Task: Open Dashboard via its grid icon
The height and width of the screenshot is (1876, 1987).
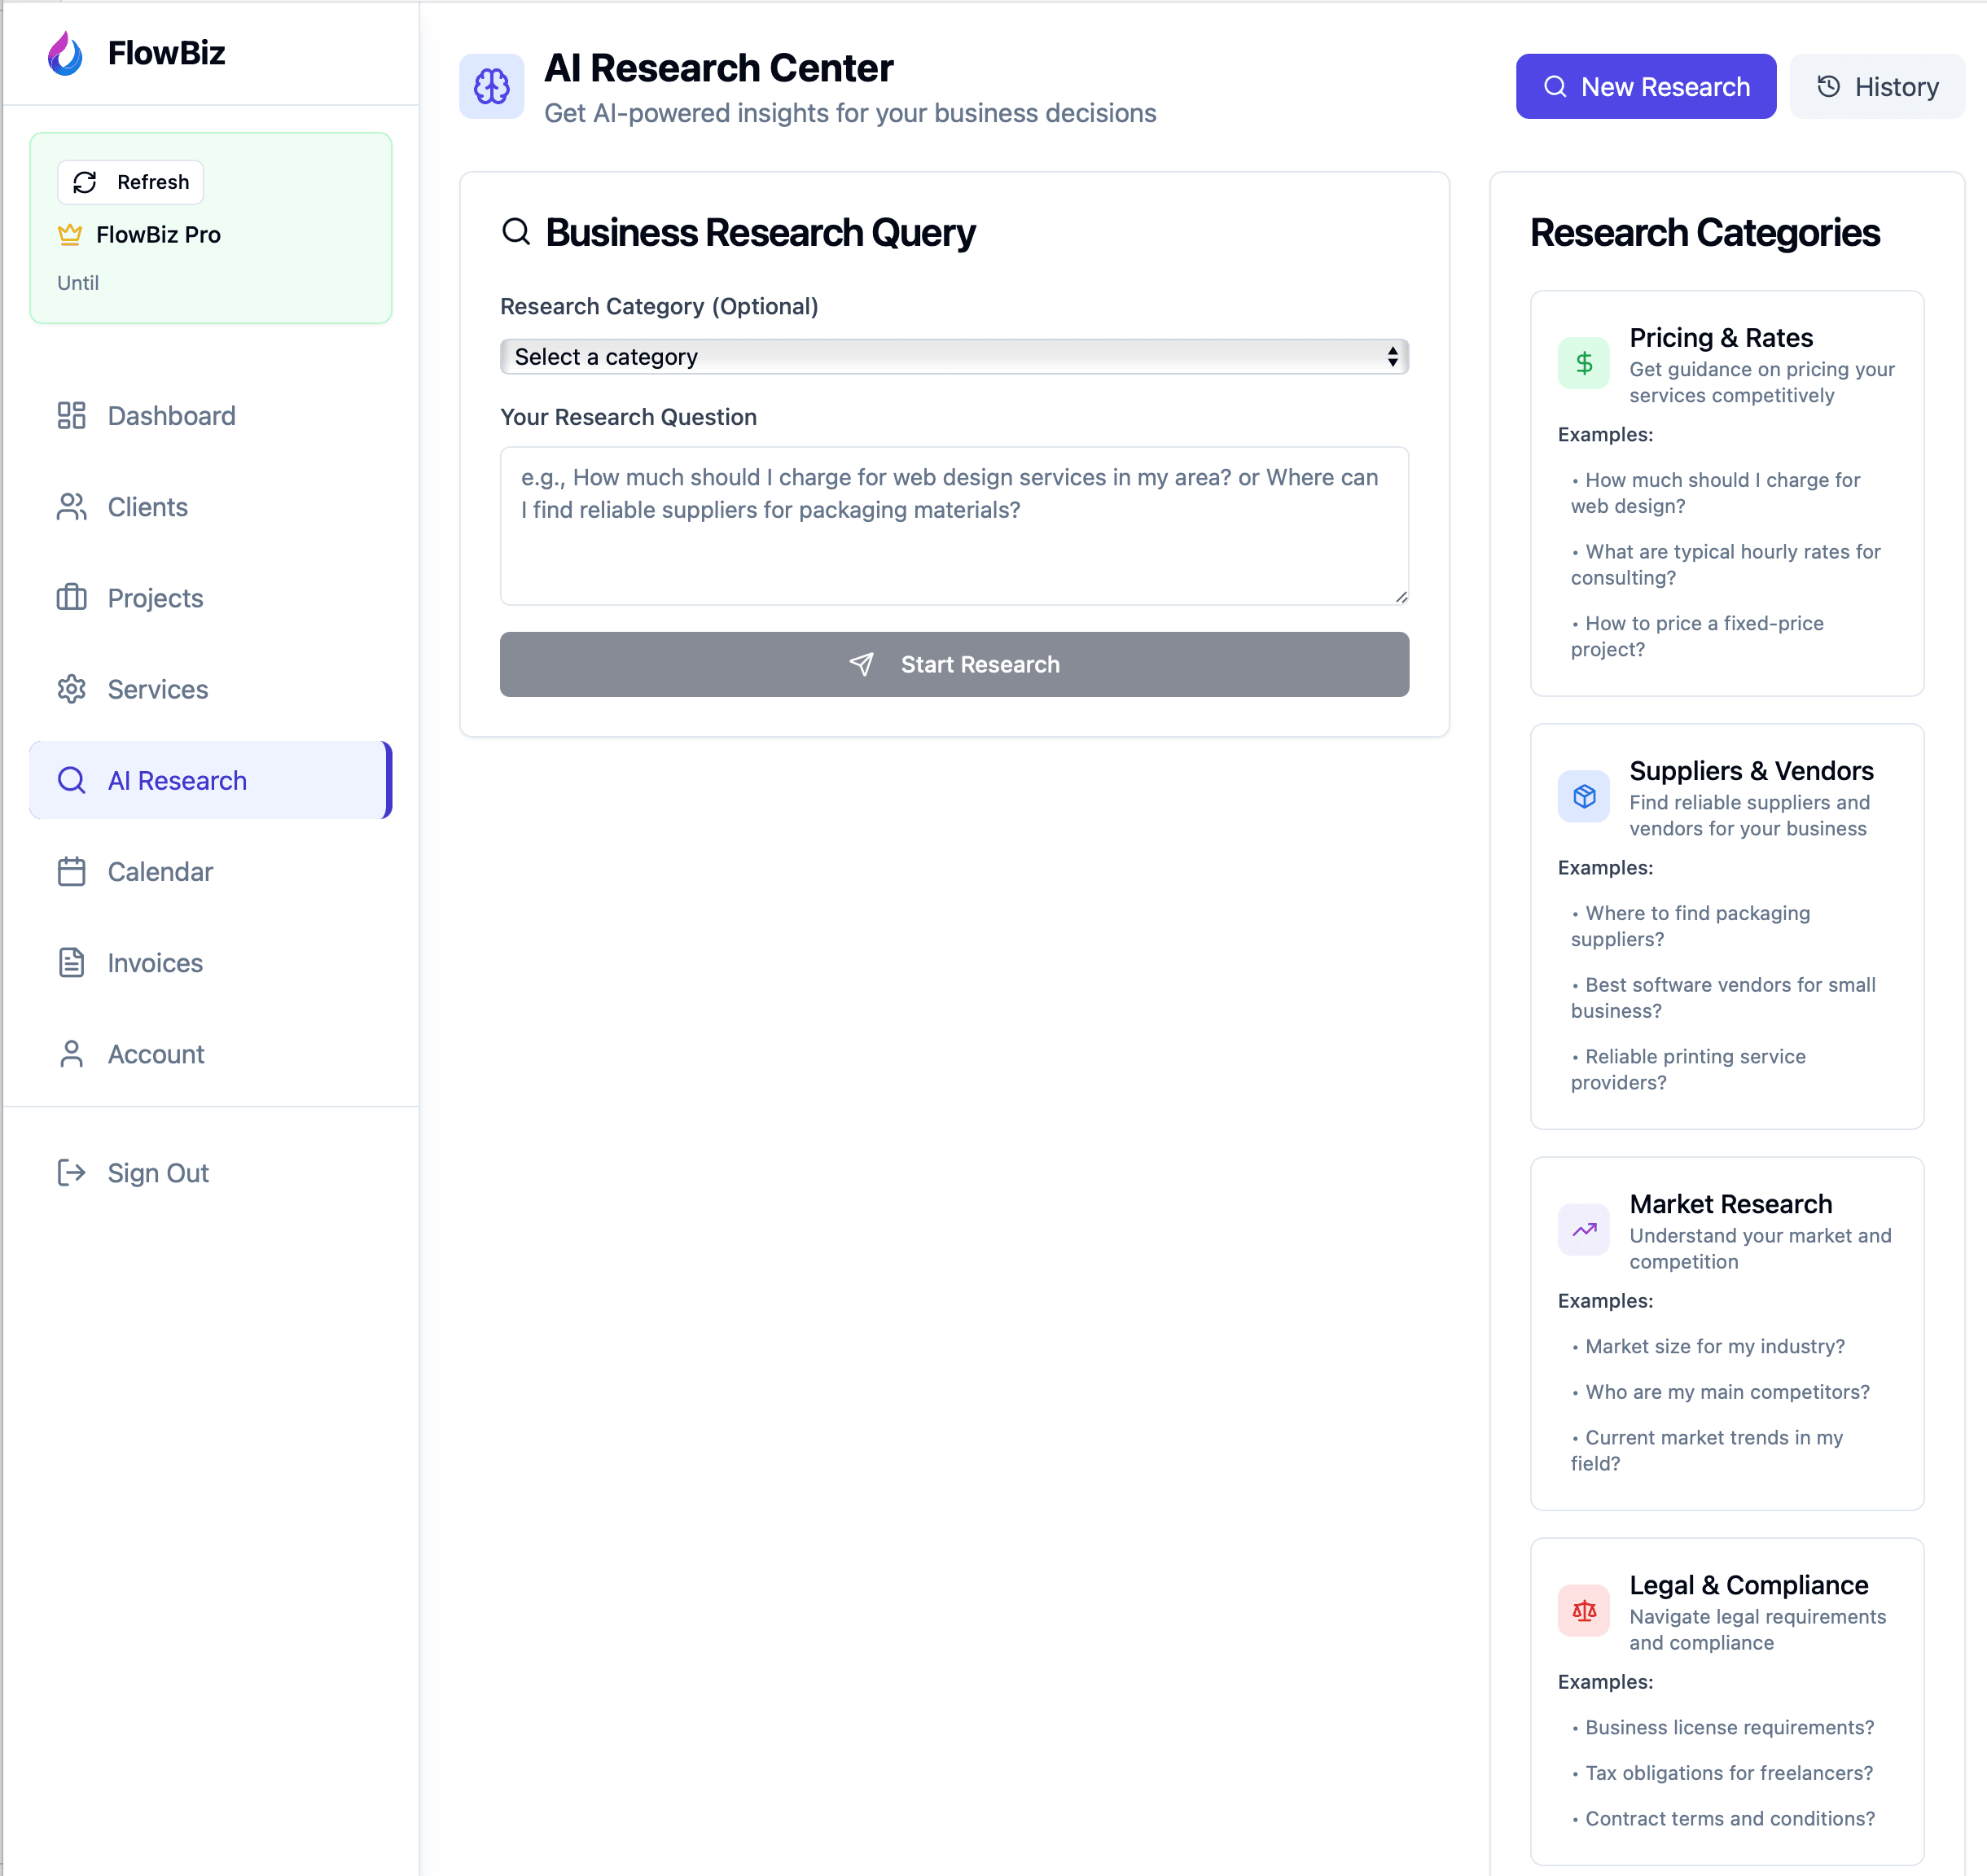Action: [70, 415]
